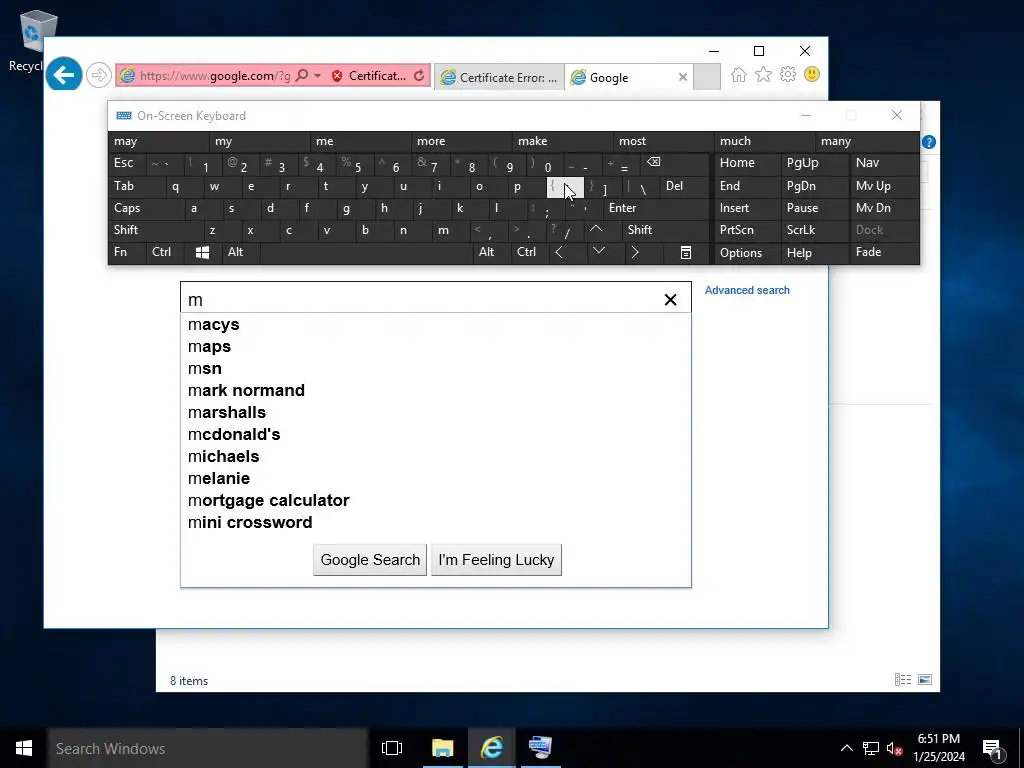Open File Explorer from the taskbar

coord(442,748)
